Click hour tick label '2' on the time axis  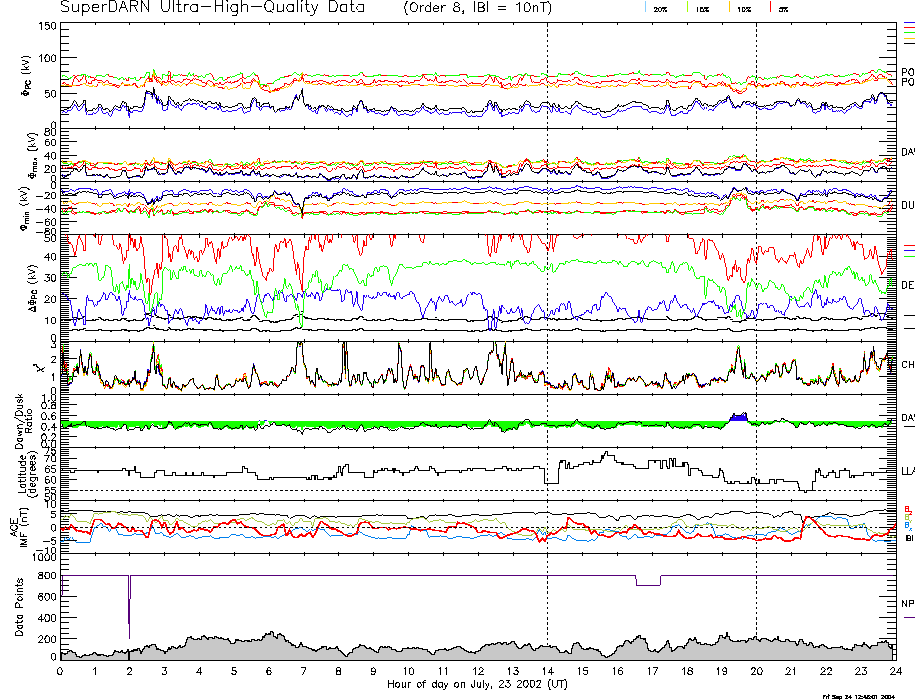click(130, 671)
